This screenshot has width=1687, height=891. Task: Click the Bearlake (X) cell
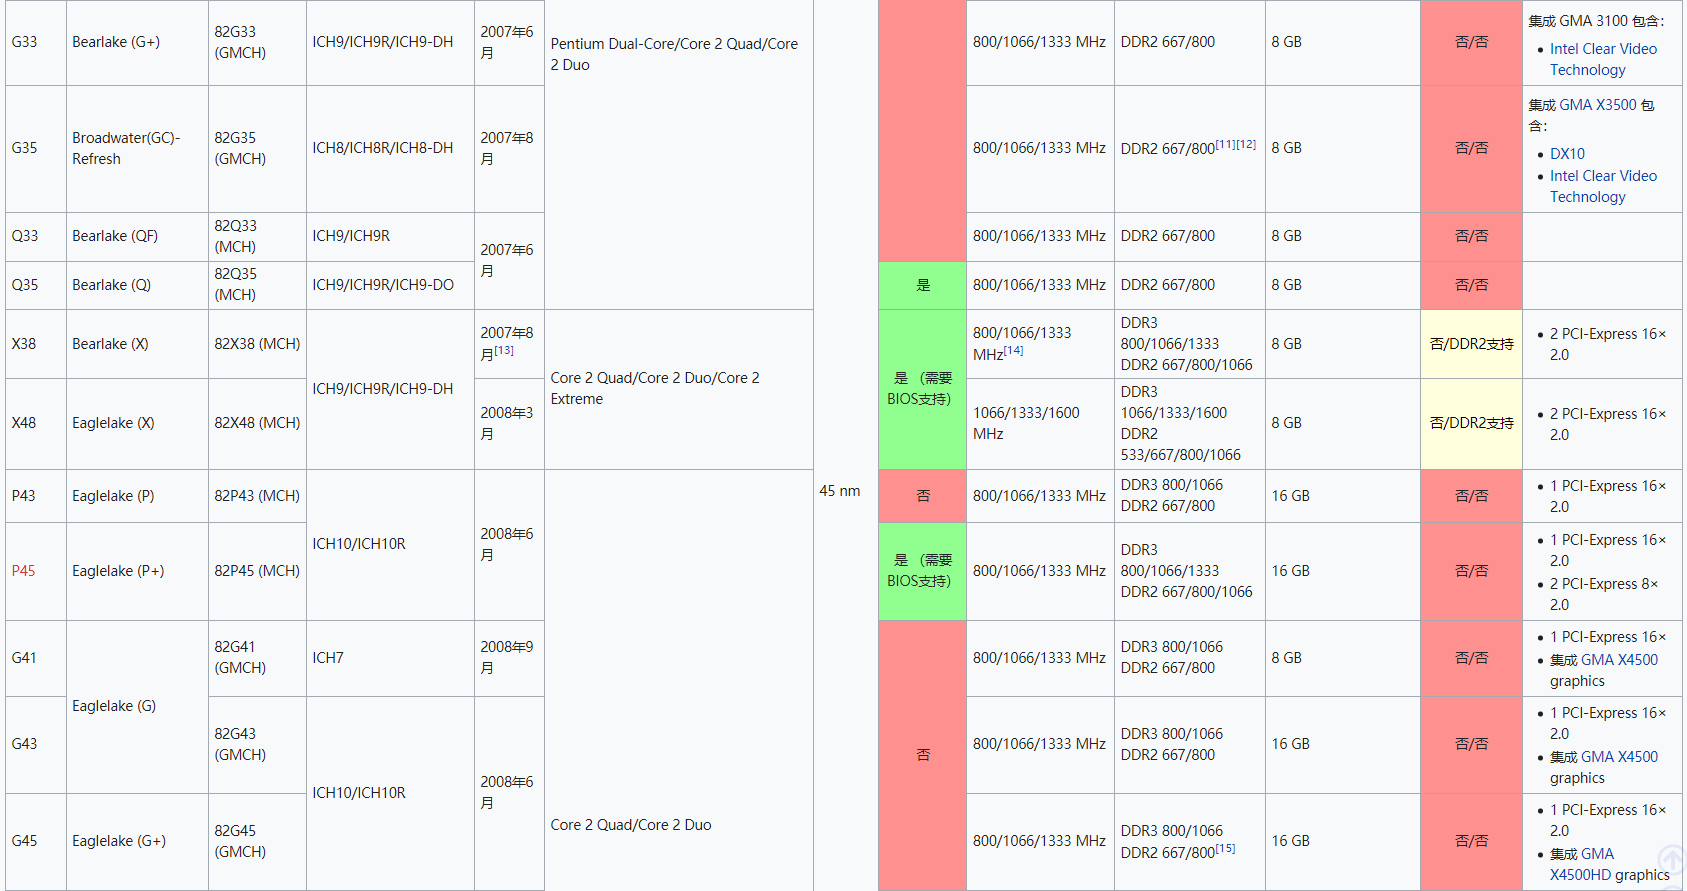tap(137, 344)
